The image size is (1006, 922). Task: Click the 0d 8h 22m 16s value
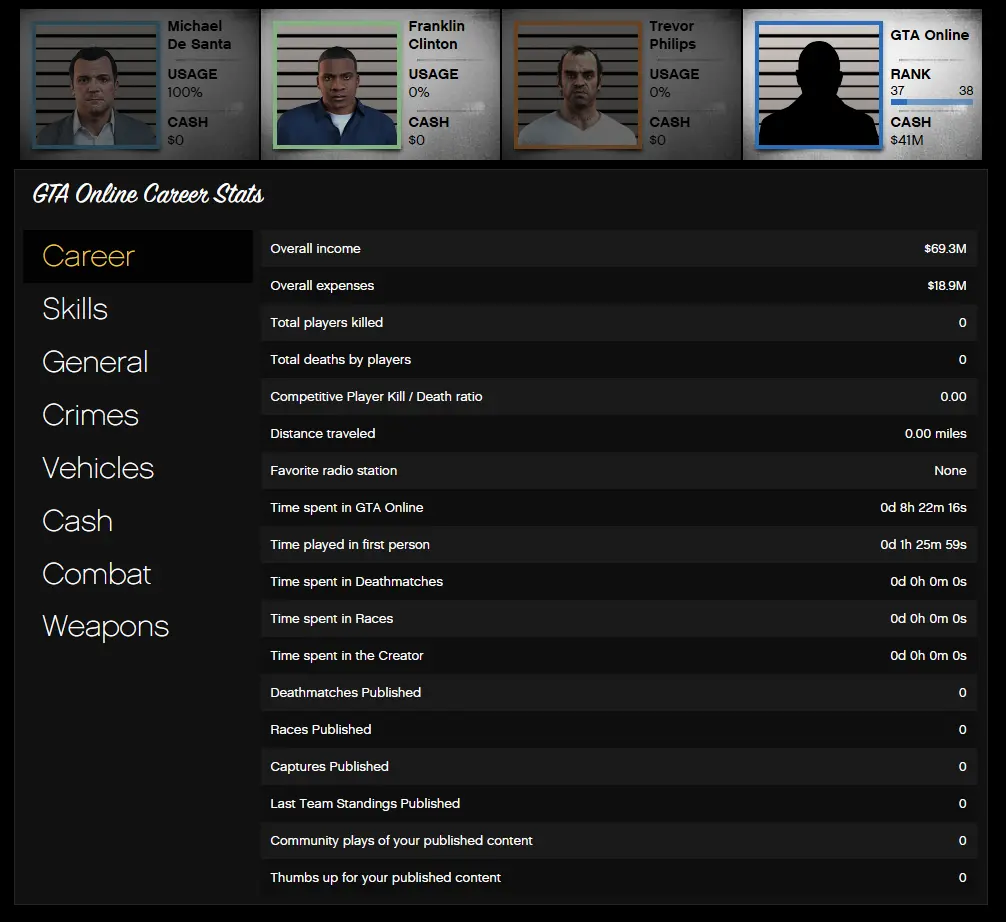click(923, 508)
